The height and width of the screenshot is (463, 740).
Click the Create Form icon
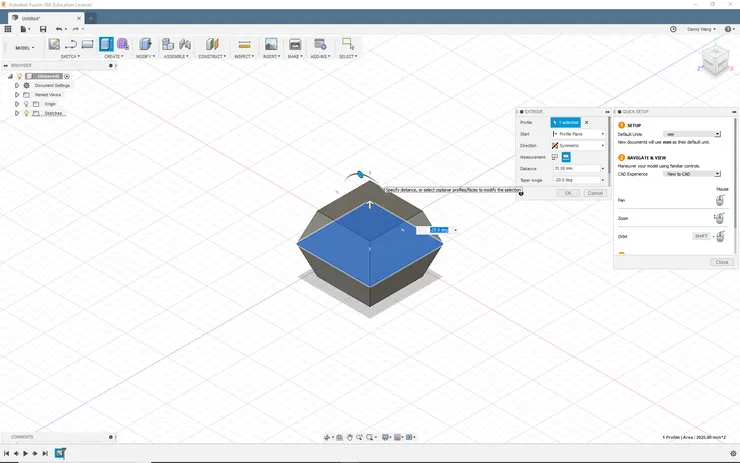[122, 45]
